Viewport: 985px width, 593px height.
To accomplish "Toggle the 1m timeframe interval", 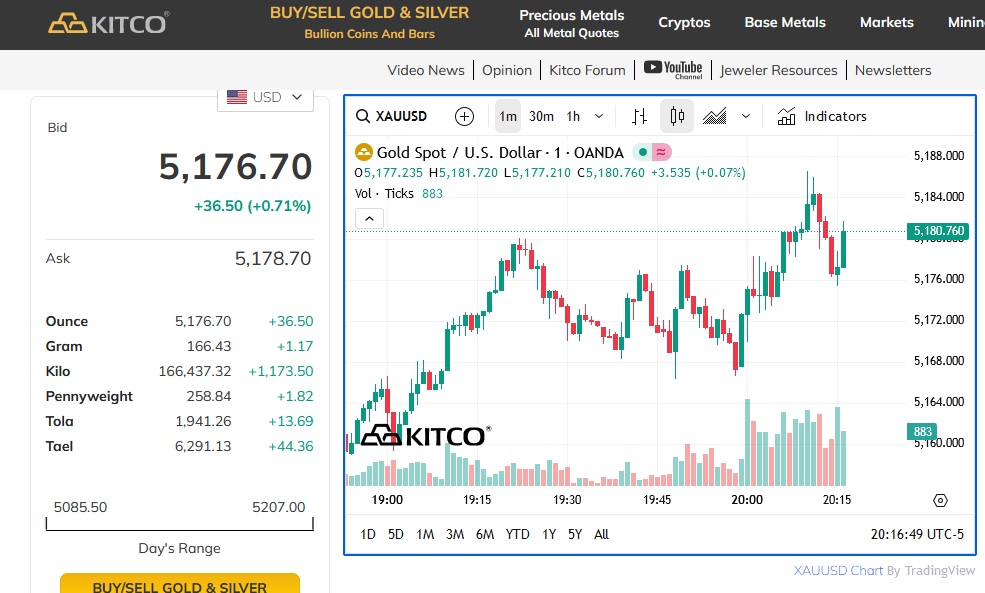I will (508, 116).
